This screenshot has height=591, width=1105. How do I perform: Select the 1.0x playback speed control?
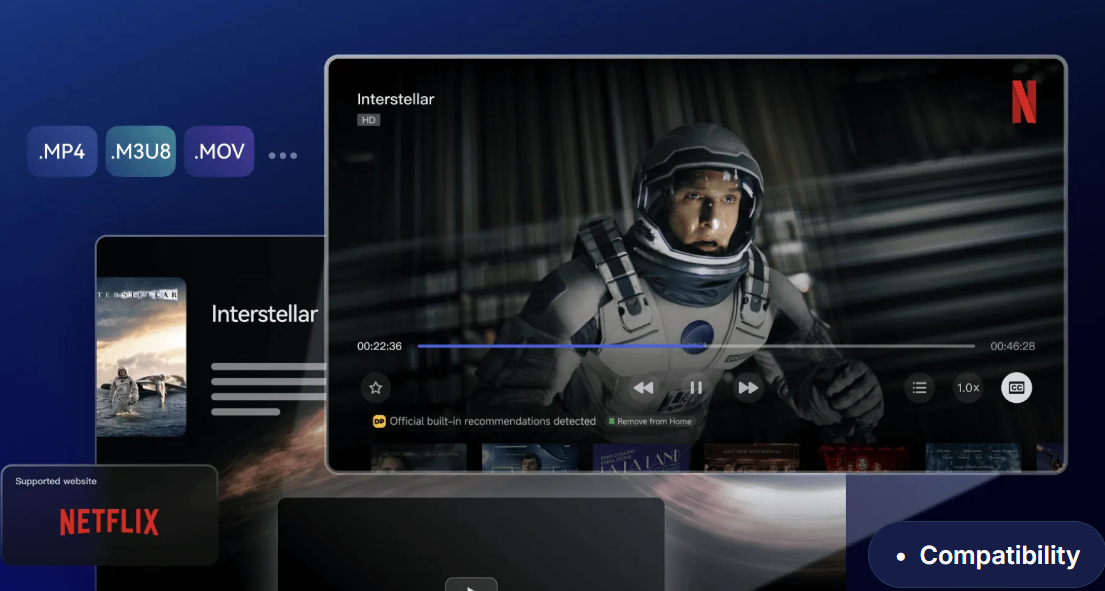(967, 387)
